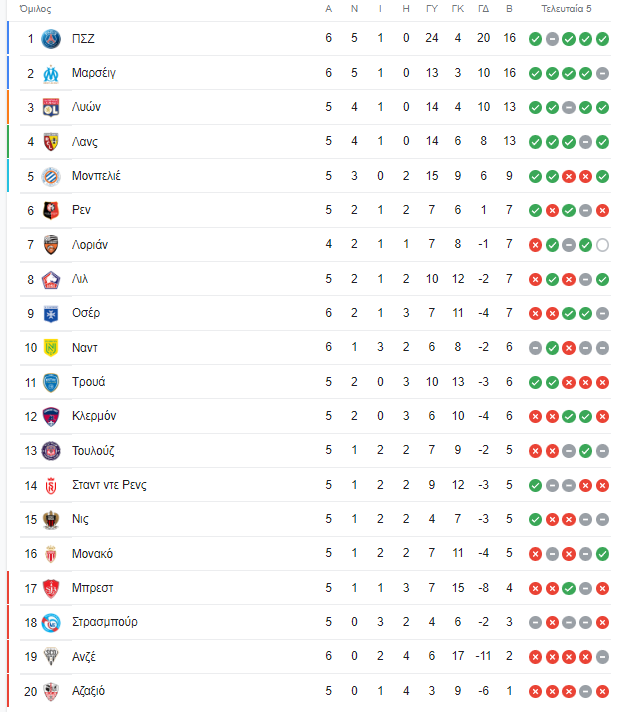Open the Μονπελιέ club logo
This screenshot has height=712, width=627.
click(x=51, y=176)
